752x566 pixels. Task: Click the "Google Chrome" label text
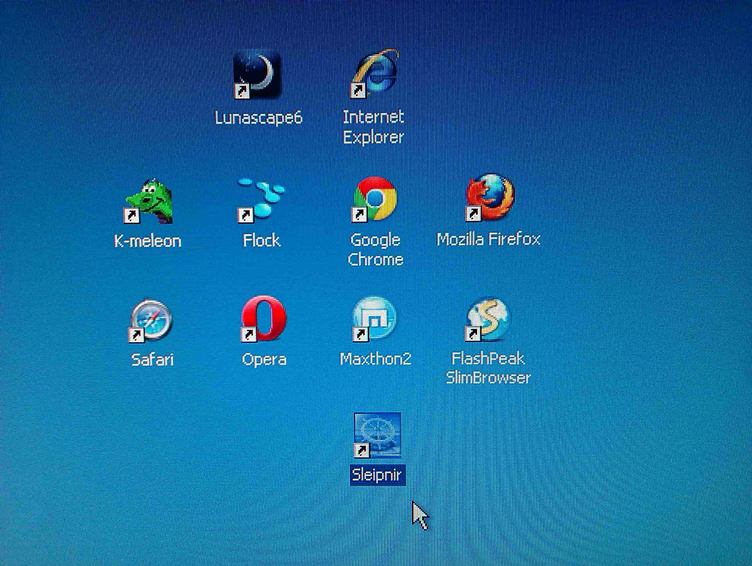(376, 249)
